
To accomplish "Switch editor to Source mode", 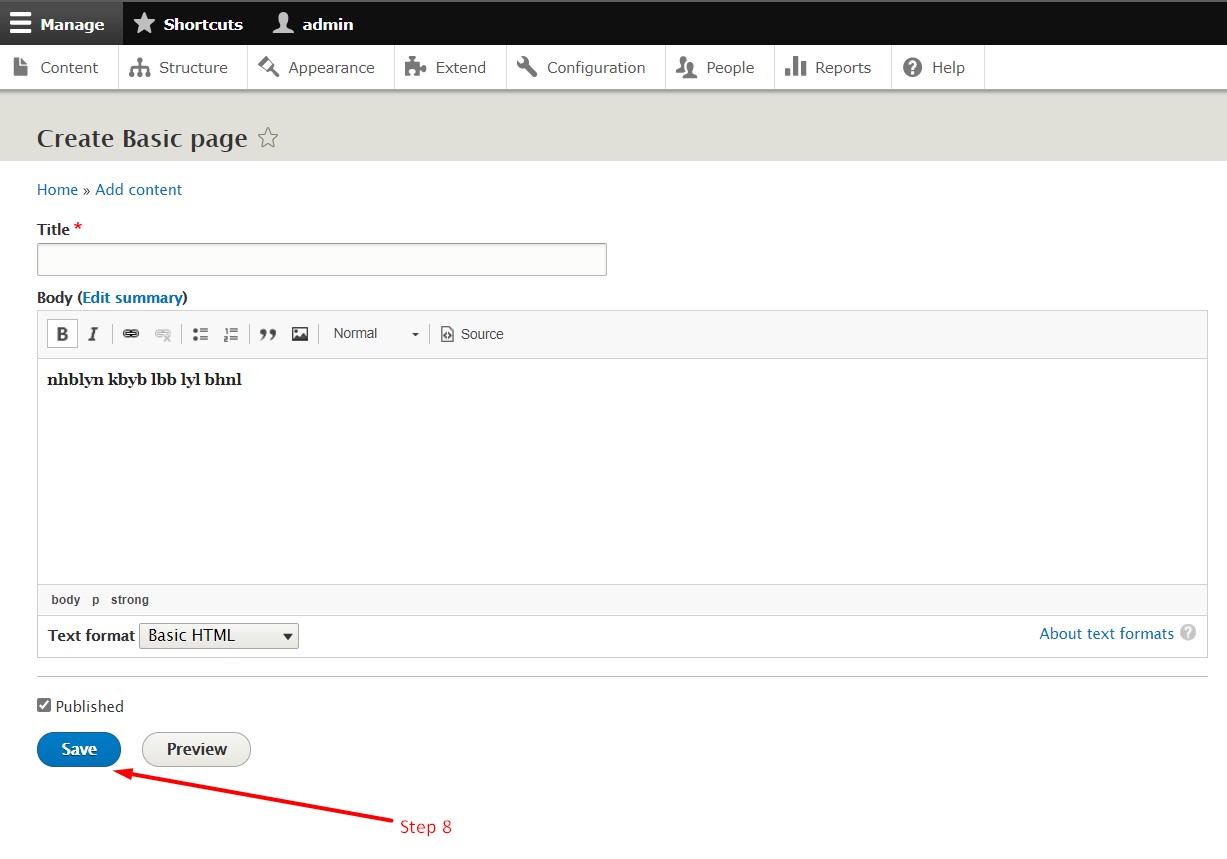I will (x=472, y=334).
